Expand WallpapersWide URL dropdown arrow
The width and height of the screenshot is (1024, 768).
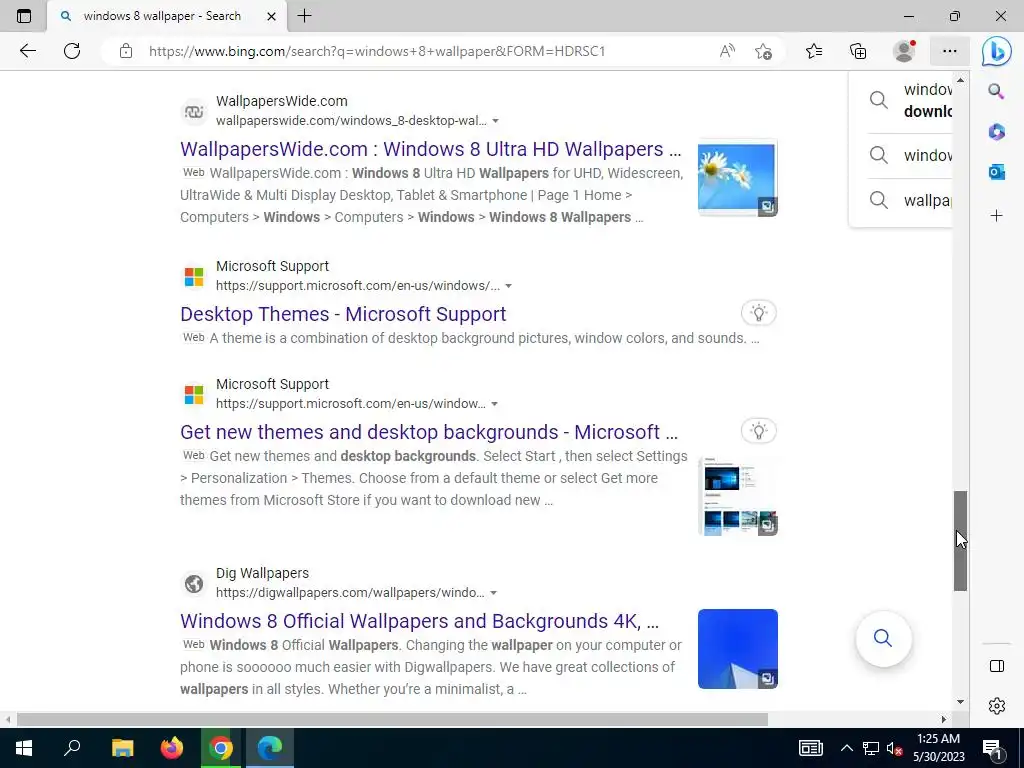495,121
